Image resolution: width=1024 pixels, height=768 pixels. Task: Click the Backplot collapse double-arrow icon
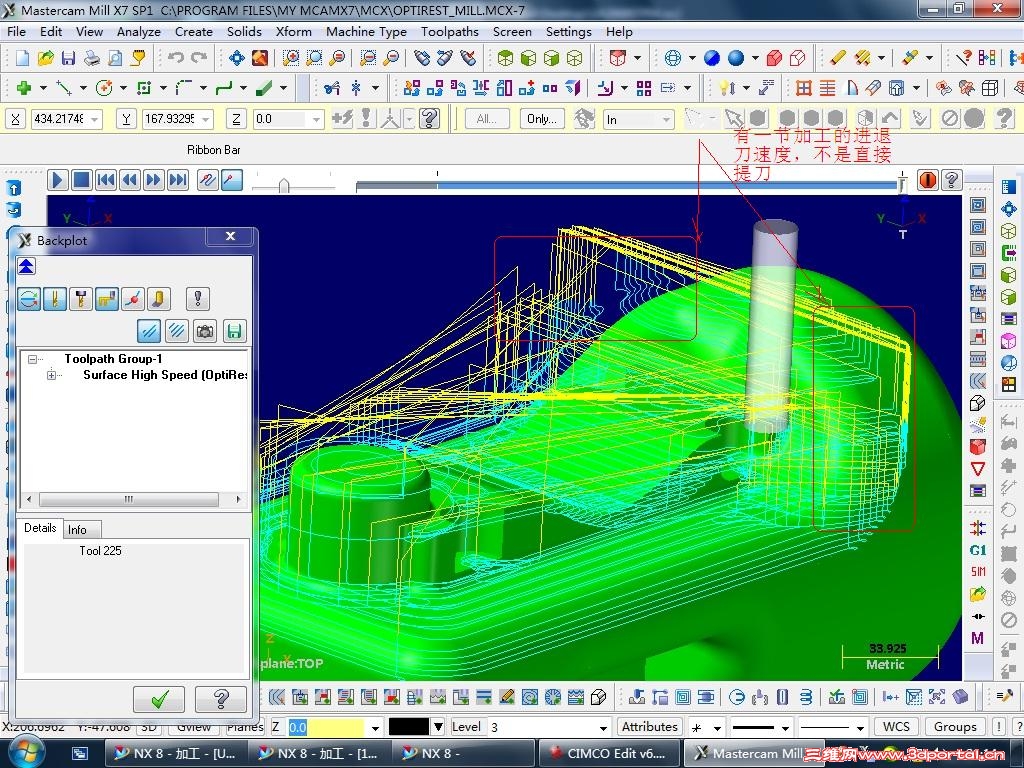pyautogui.click(x=26, y=266)
